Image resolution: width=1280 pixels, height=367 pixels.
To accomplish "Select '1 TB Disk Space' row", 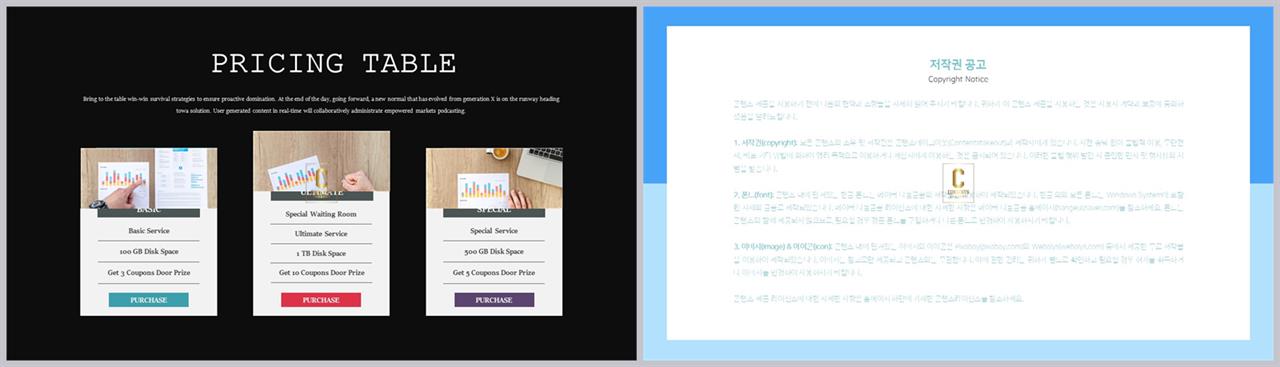I will [x=321, y=254].
